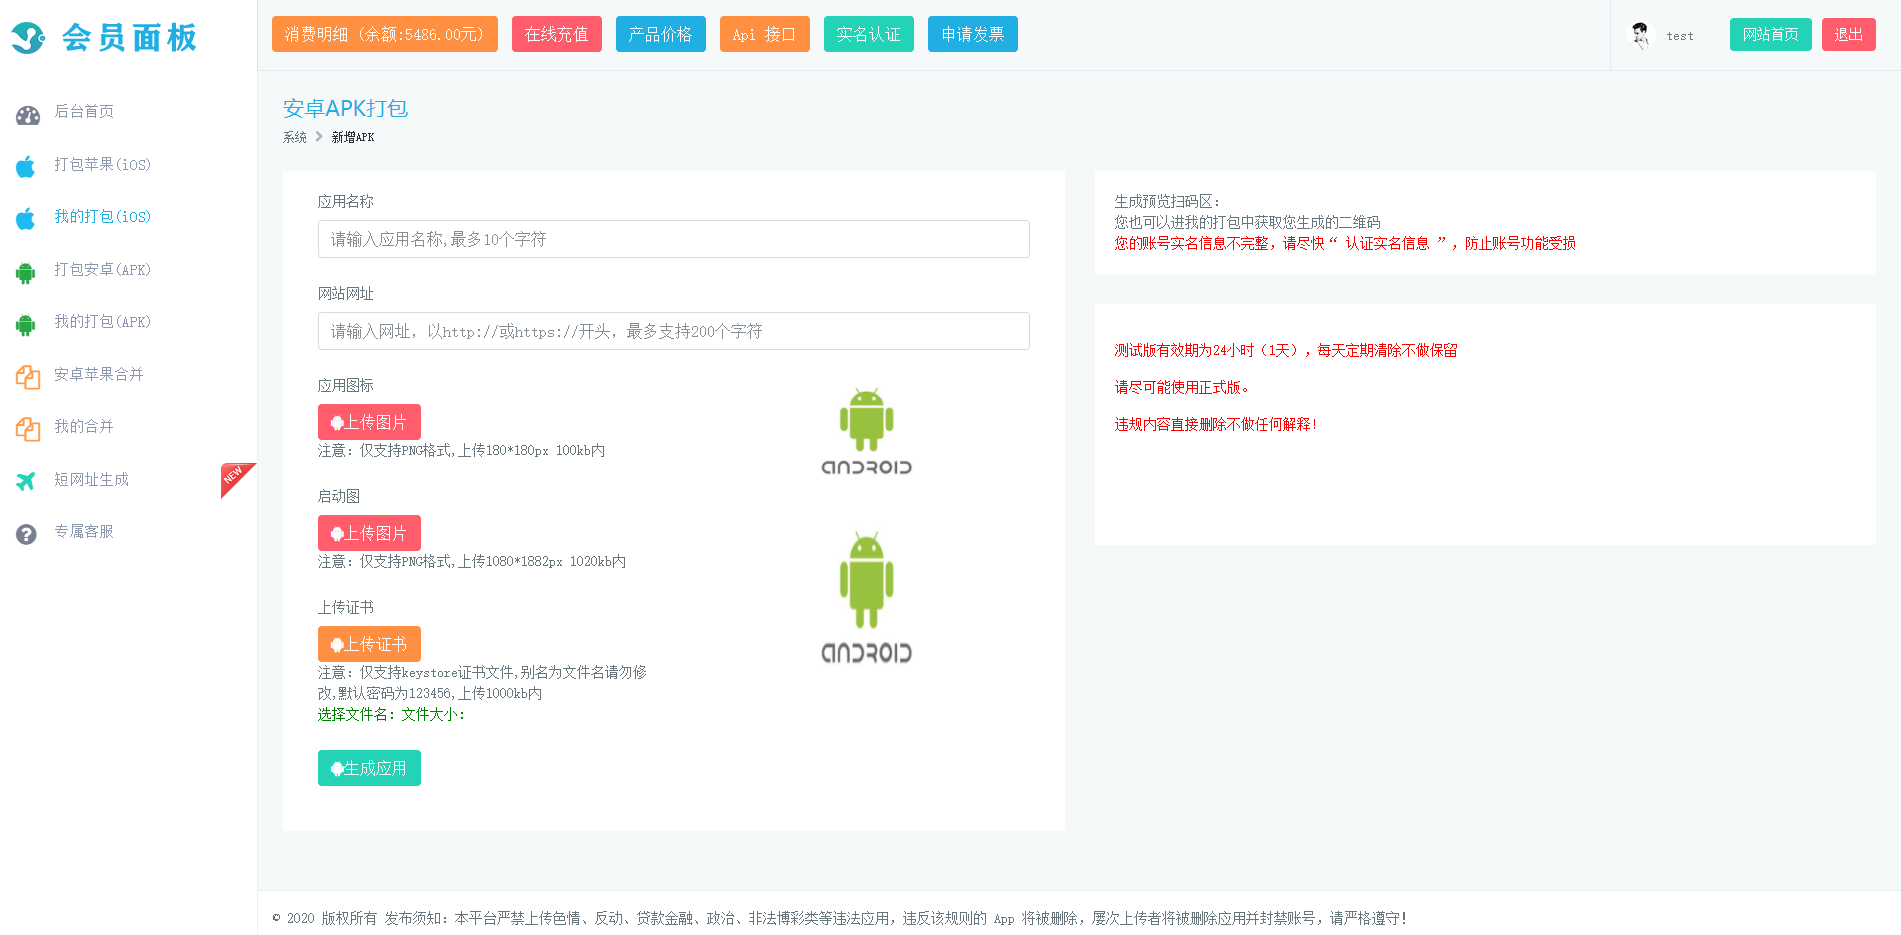This screenshot has height=935, width=1901.
Task: Focus the 应用名称 app name input field
Action: point(673,239)
